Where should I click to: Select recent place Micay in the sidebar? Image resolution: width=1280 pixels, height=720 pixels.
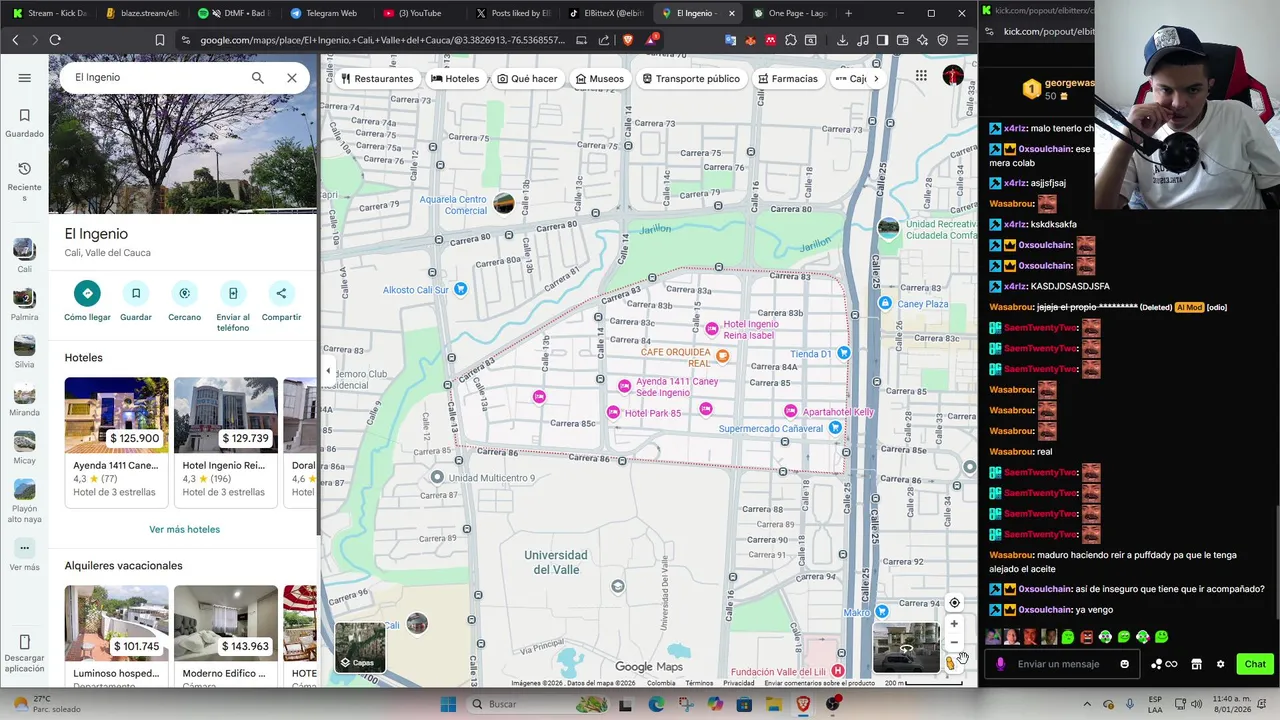(24, 448)
